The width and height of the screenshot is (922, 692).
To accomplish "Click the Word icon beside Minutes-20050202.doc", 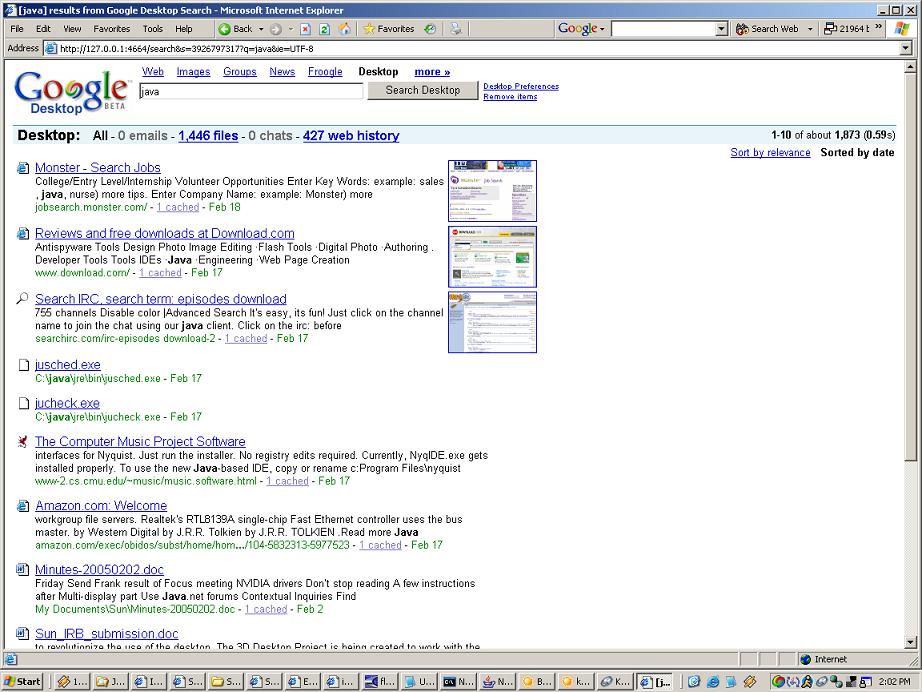I will 22,570.
